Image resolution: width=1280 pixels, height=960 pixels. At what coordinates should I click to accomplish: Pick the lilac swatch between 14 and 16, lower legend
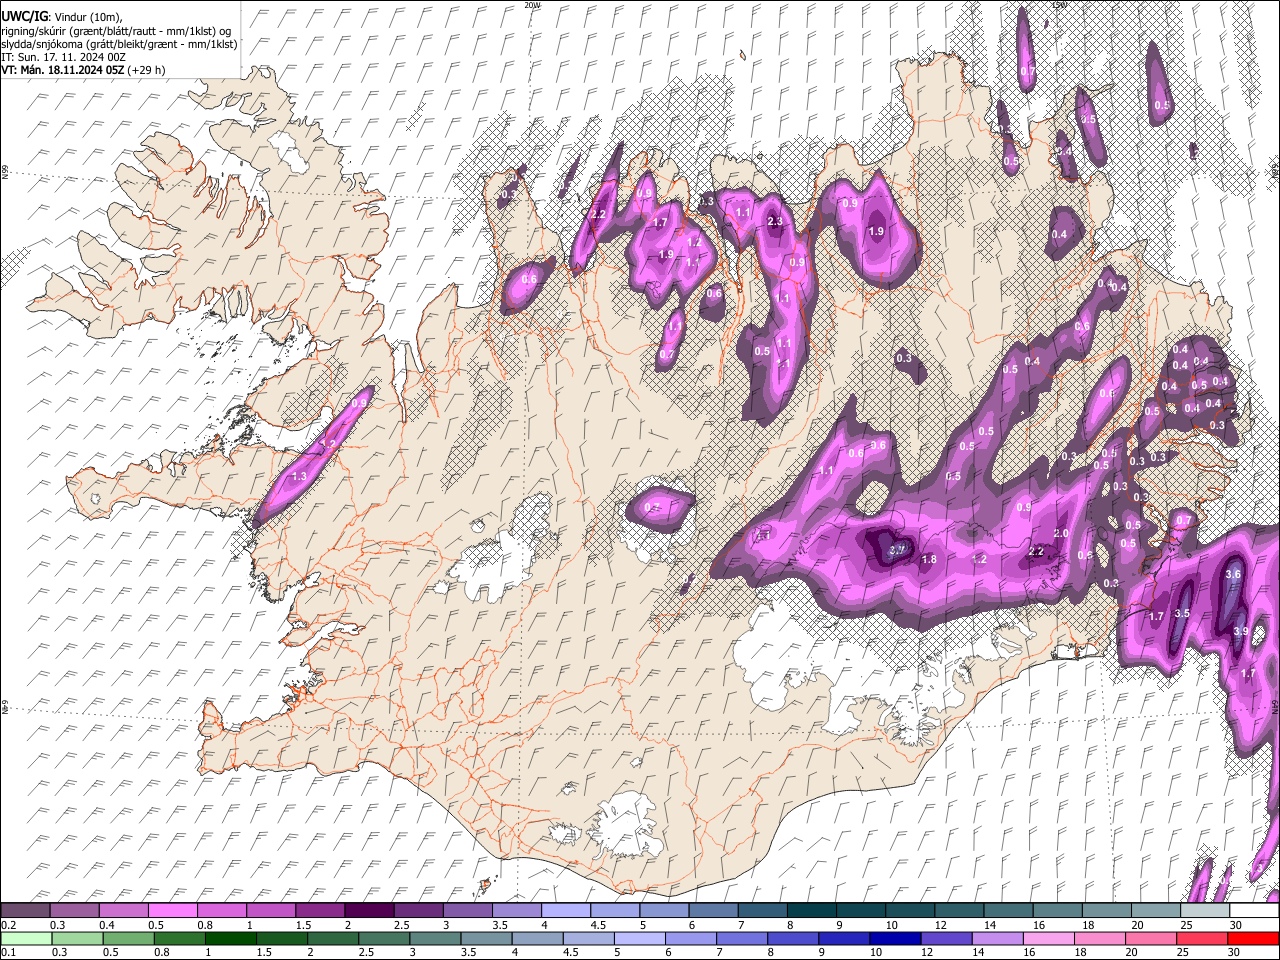point(998,938)
